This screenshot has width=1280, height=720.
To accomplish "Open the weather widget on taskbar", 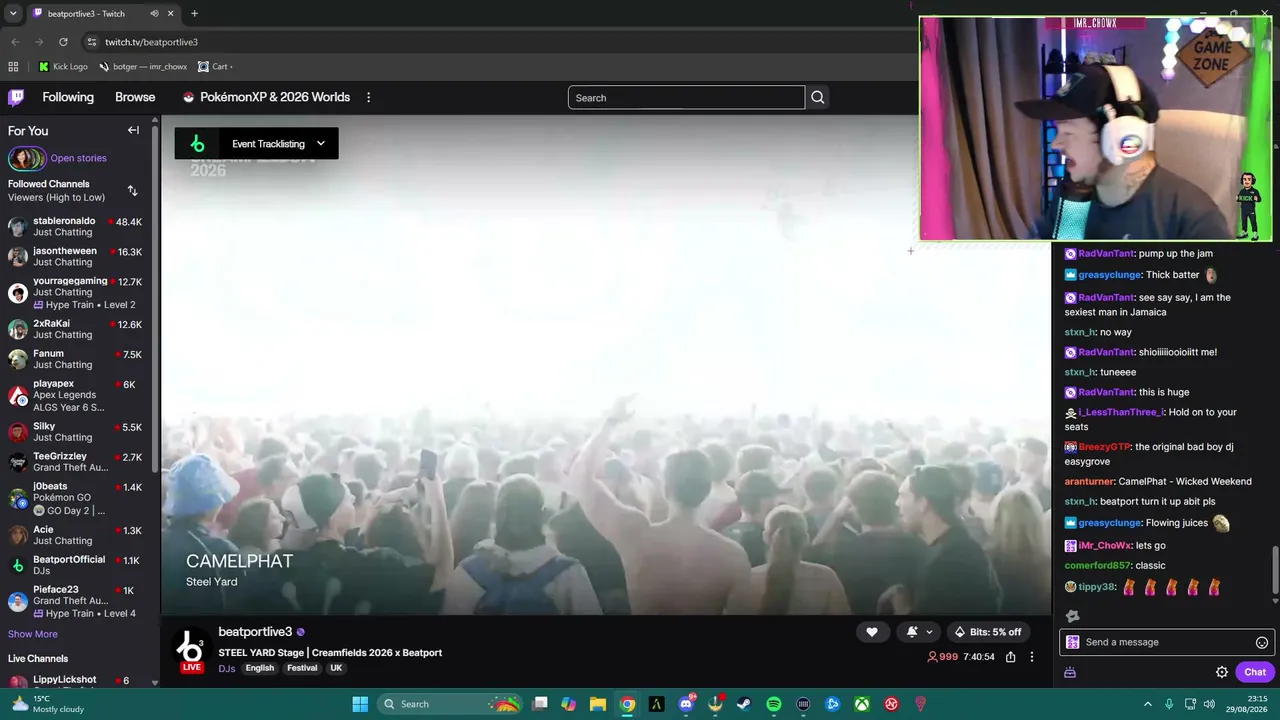I will tap(47, 704).
